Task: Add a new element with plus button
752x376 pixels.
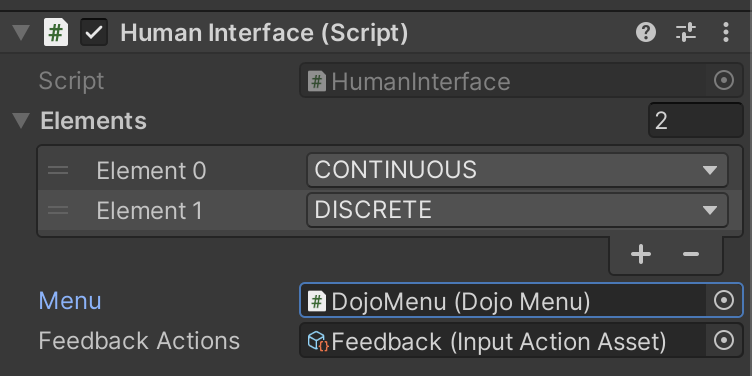Action: point(641,254)
